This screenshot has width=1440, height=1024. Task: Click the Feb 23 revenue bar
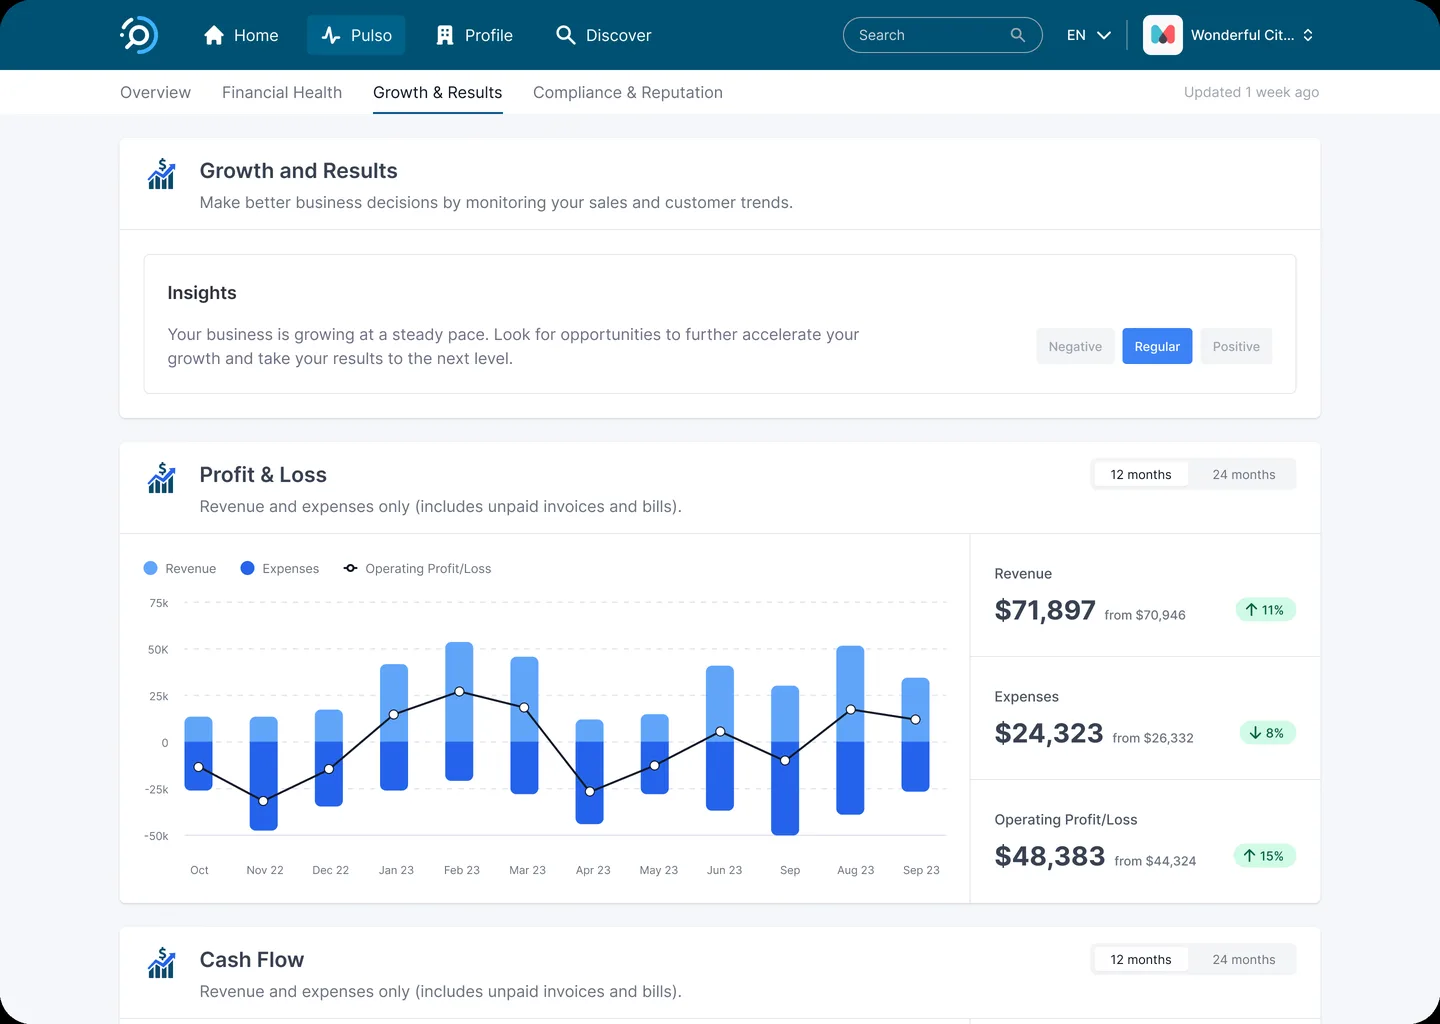click(459, 692)
